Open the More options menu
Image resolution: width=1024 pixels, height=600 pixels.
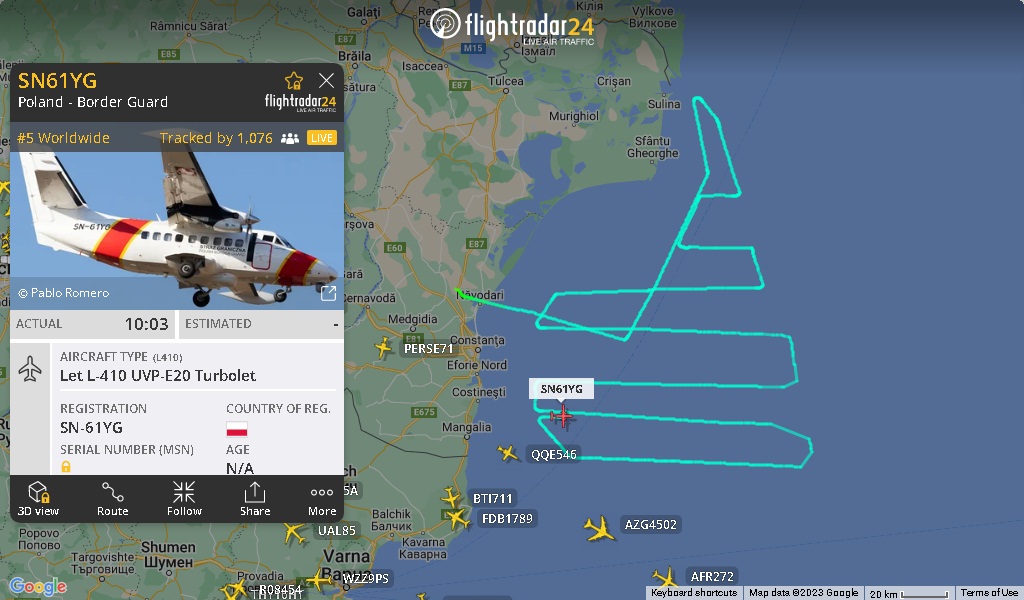[x=322, y=499]
